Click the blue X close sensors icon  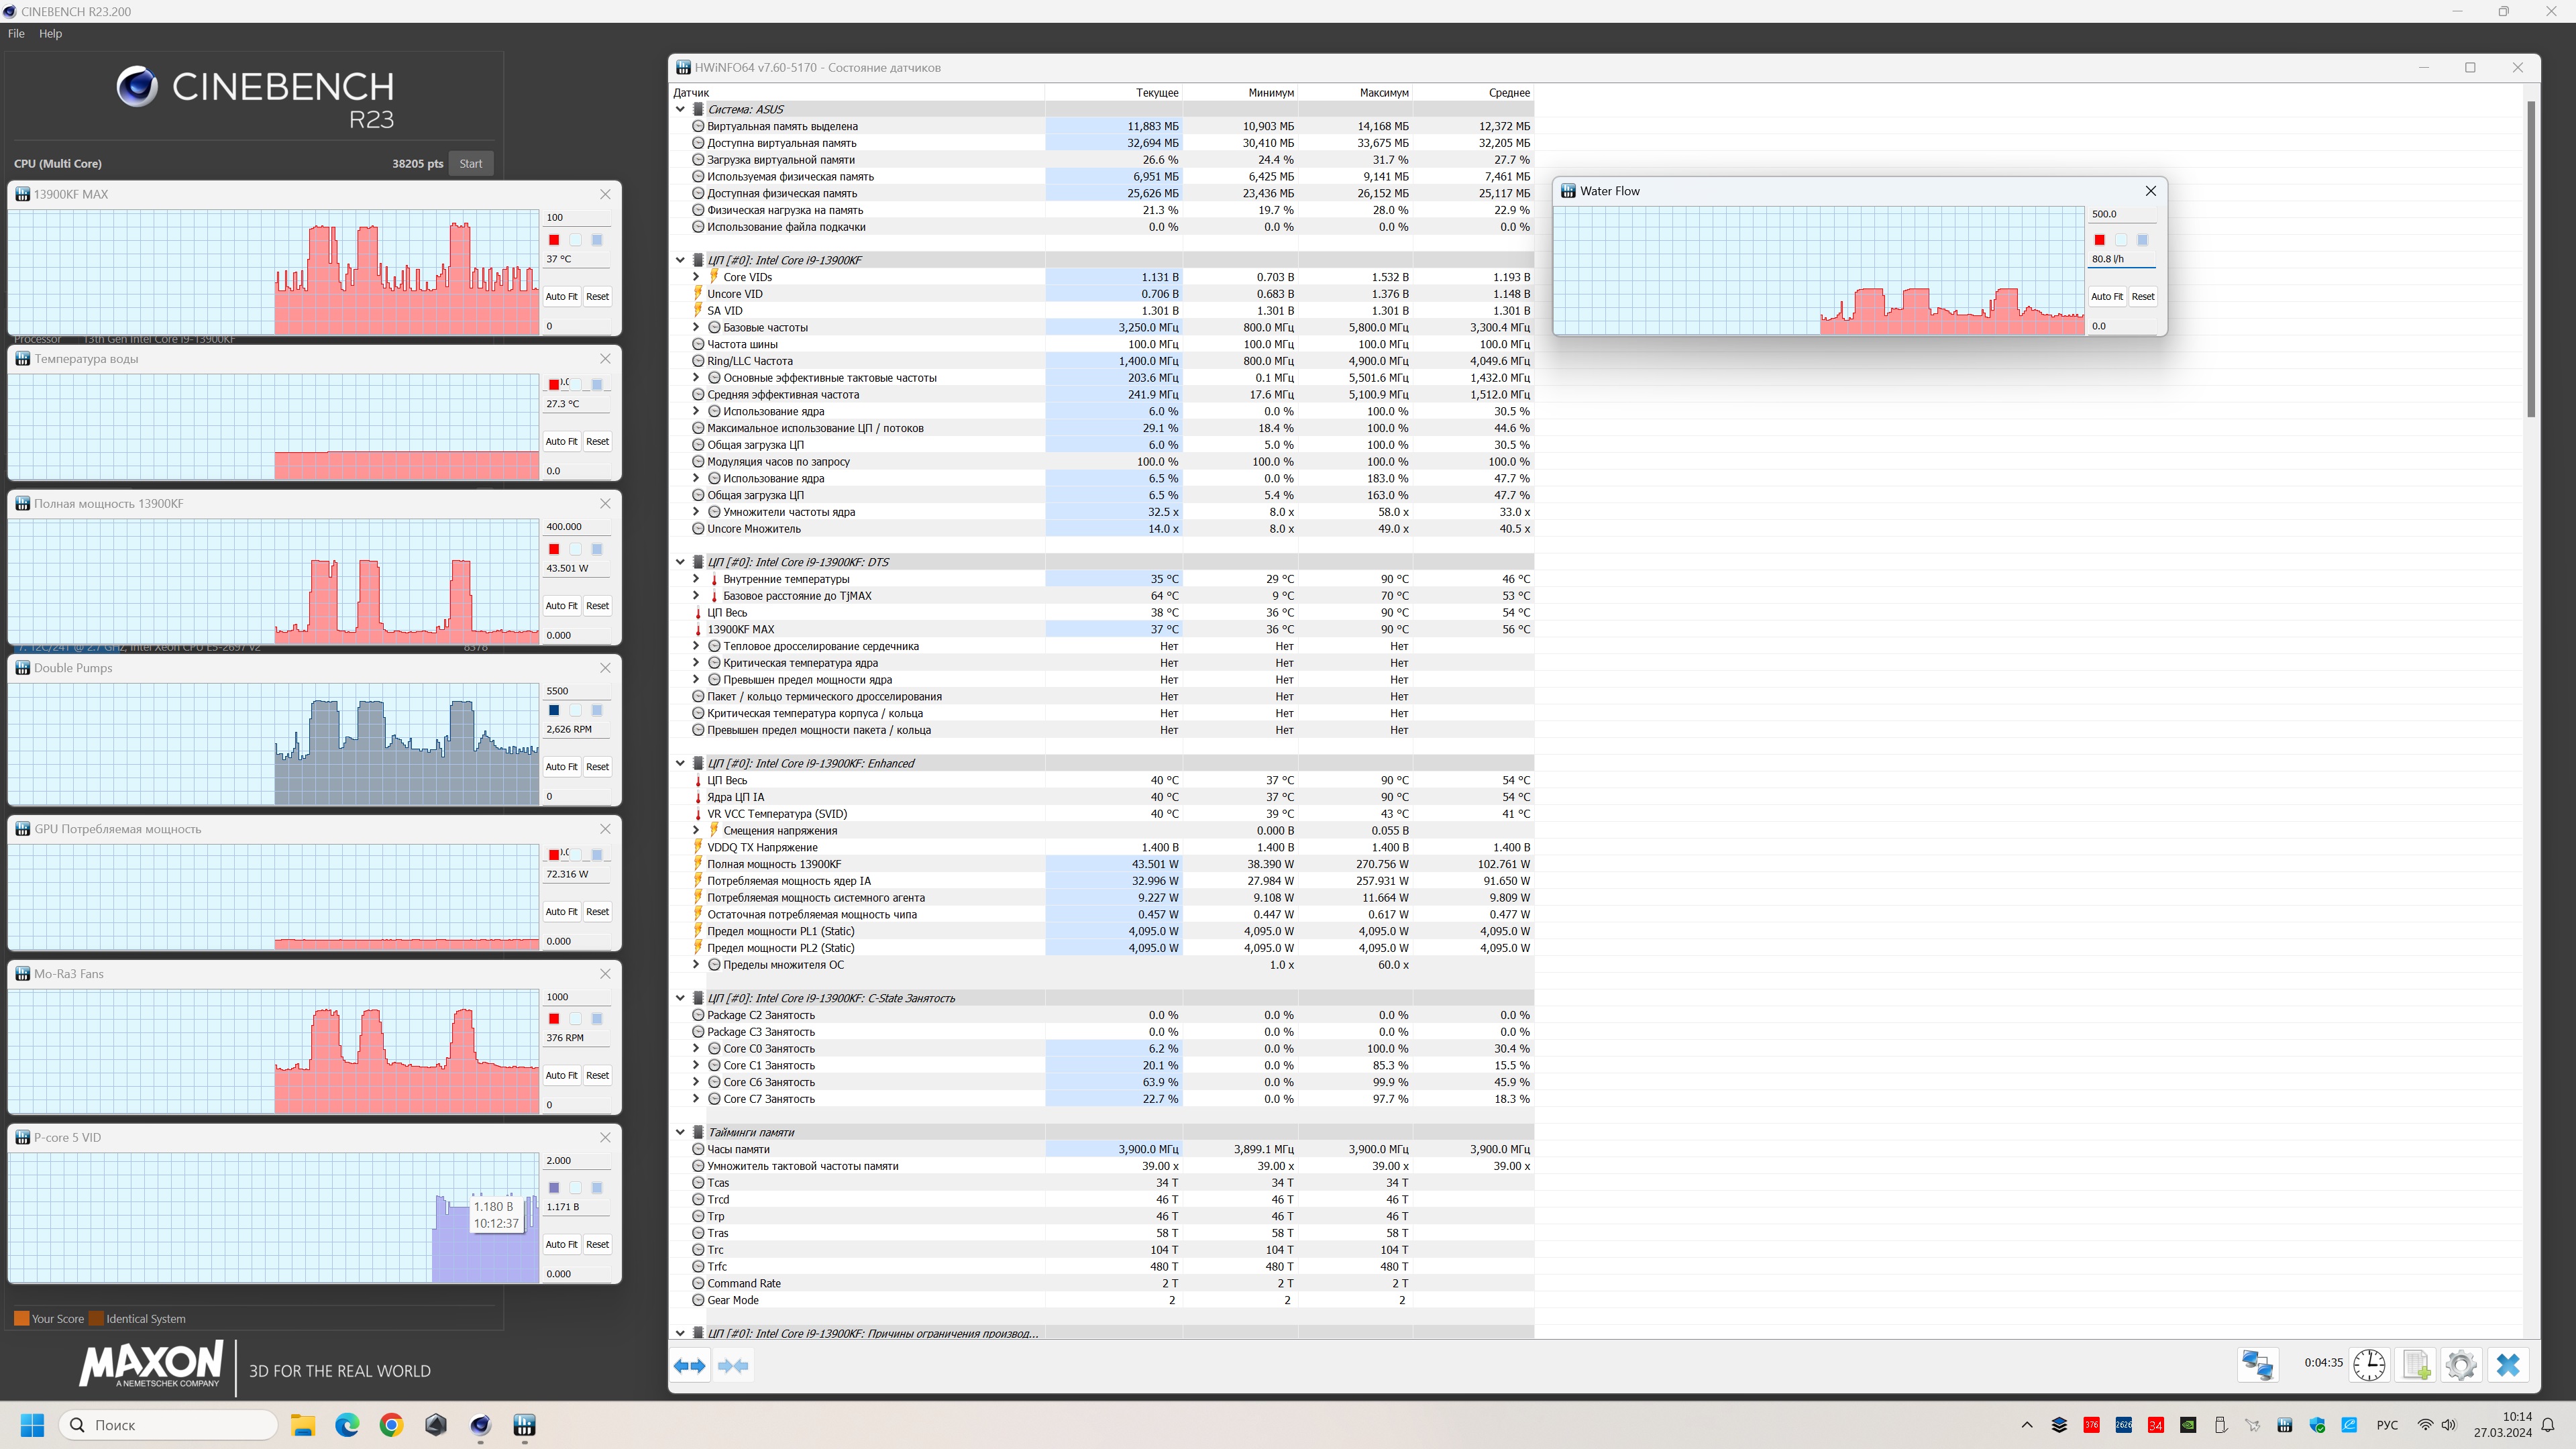pos(2507,1365)
